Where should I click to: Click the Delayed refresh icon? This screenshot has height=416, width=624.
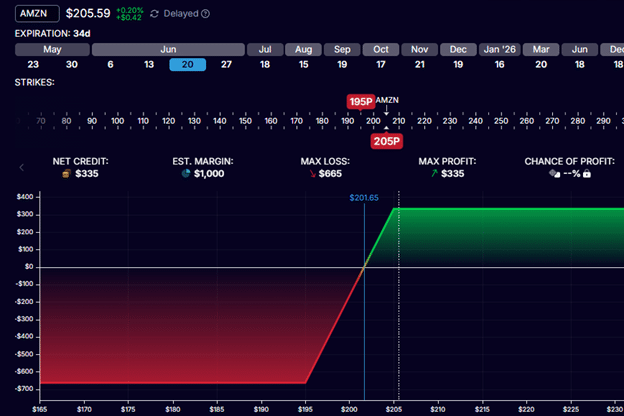(154, 14)
